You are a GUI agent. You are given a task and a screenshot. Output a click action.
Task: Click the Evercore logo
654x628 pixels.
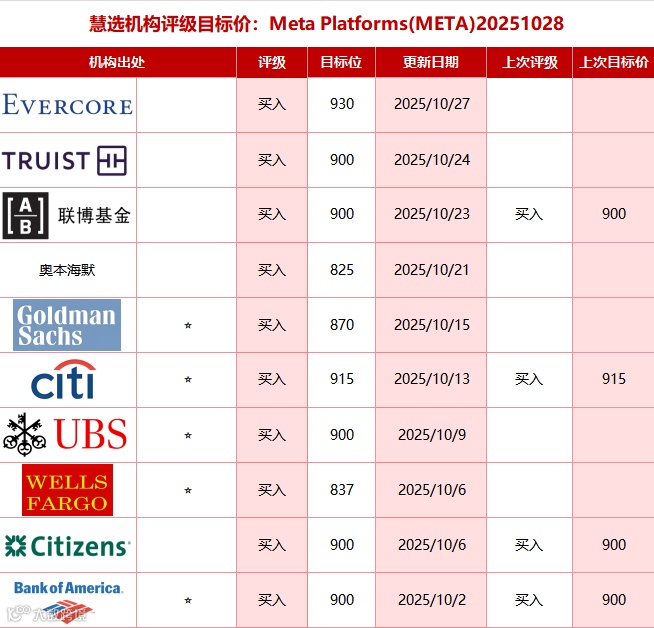(x=68, y=105)
